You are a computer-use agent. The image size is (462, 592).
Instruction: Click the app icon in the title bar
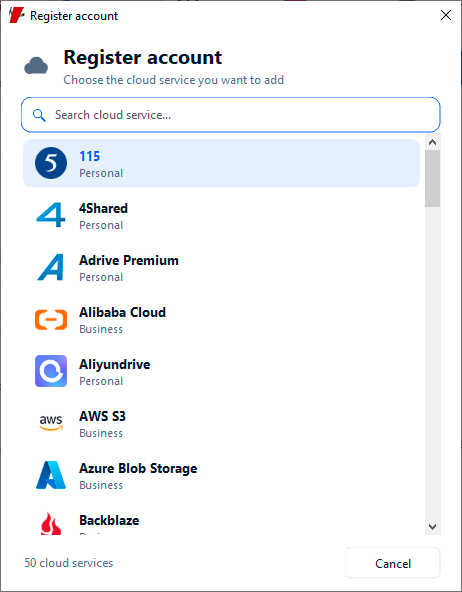16,16
